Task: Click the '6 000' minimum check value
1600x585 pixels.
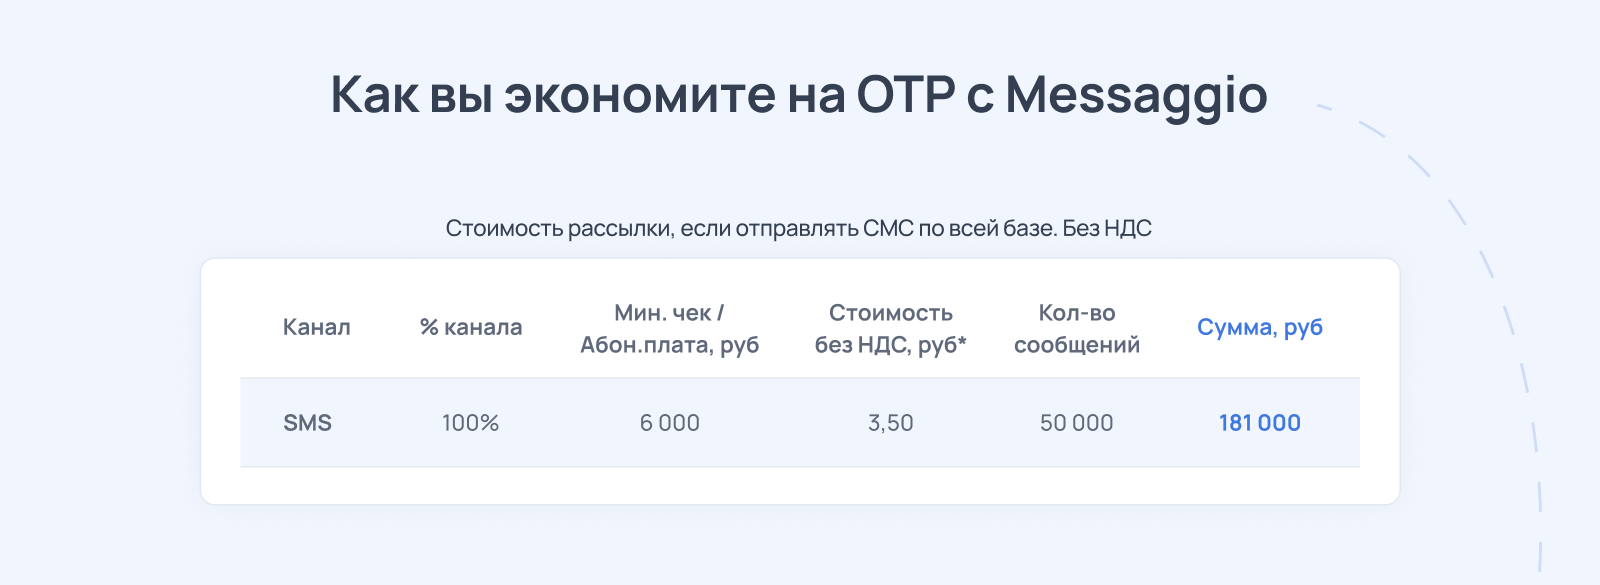Action: pos(670,423)
